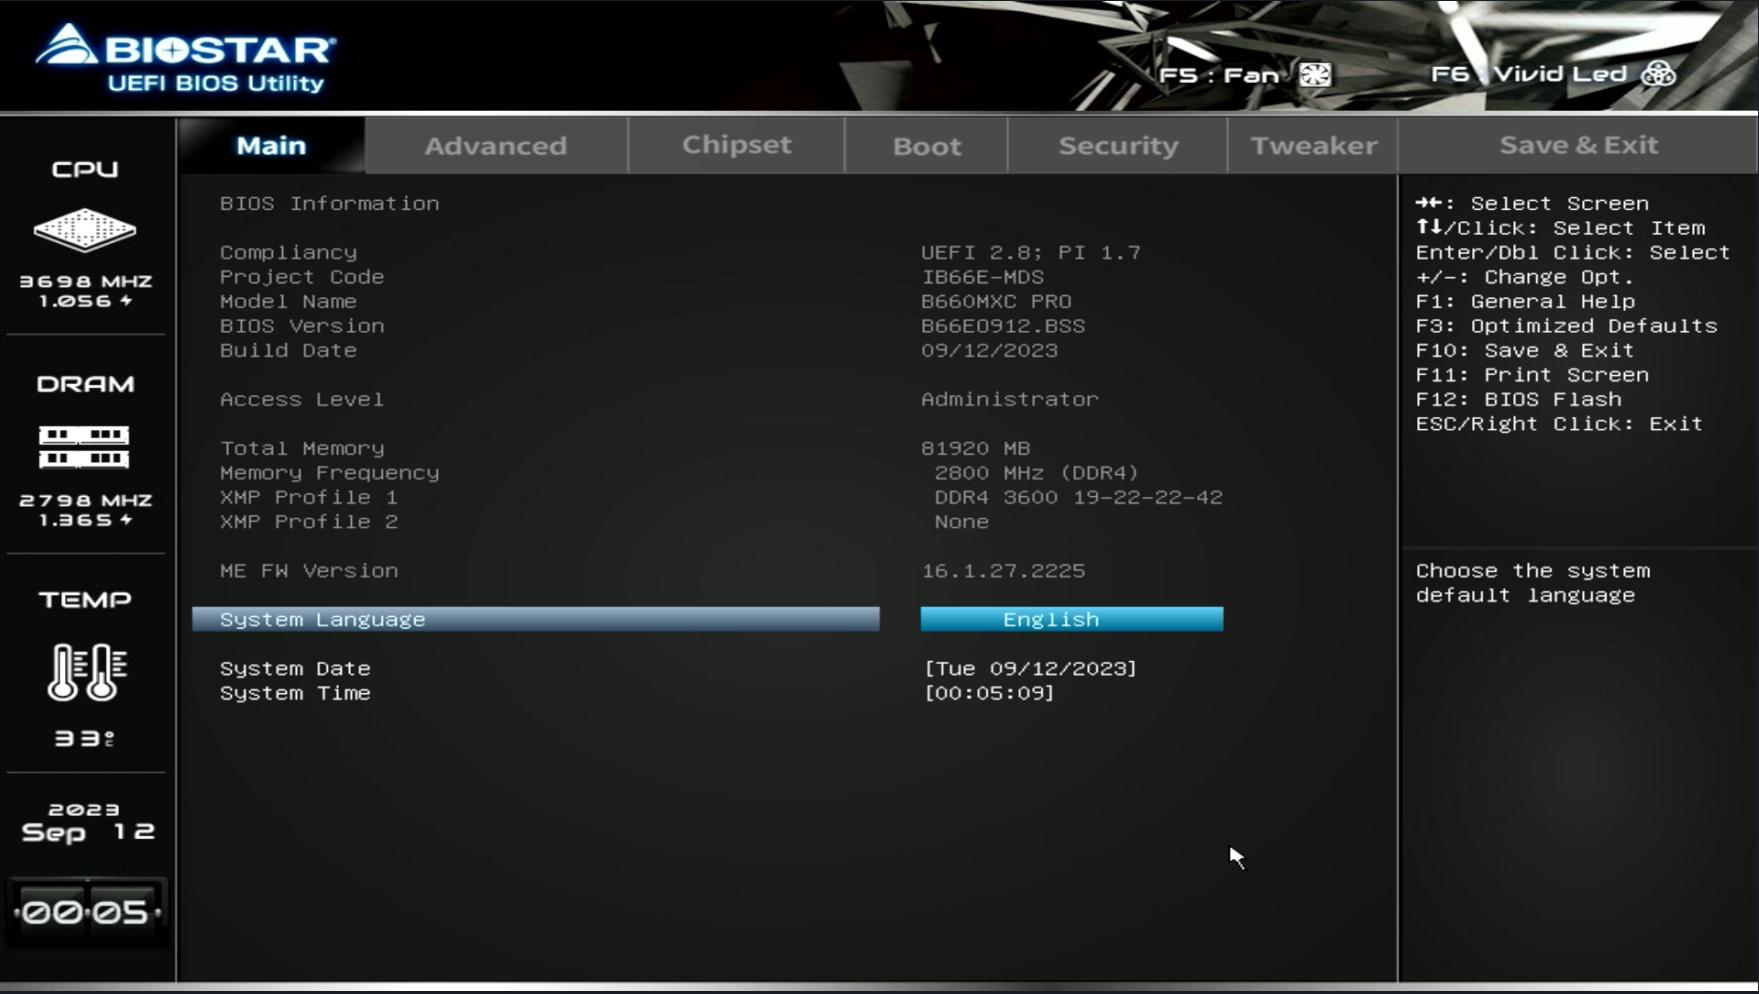Click the F5 Fan control icon
1759x994 pixels.
point(1315,75)
